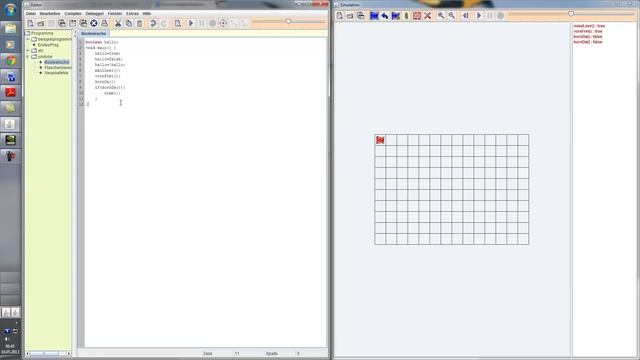Reset simulation with the rewind icon

(465, 16)
